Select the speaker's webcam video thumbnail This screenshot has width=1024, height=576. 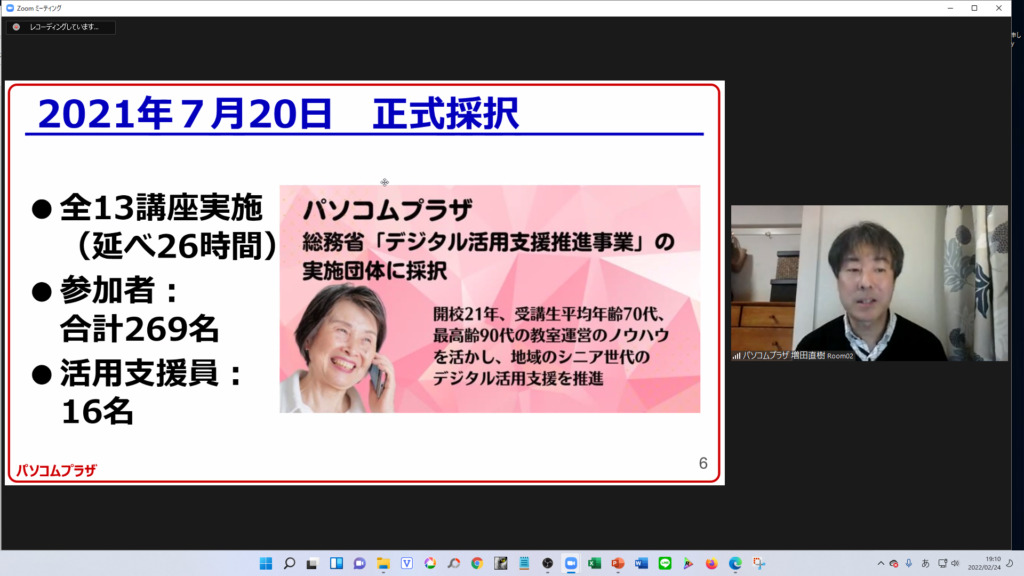click(x=869, y=283)
